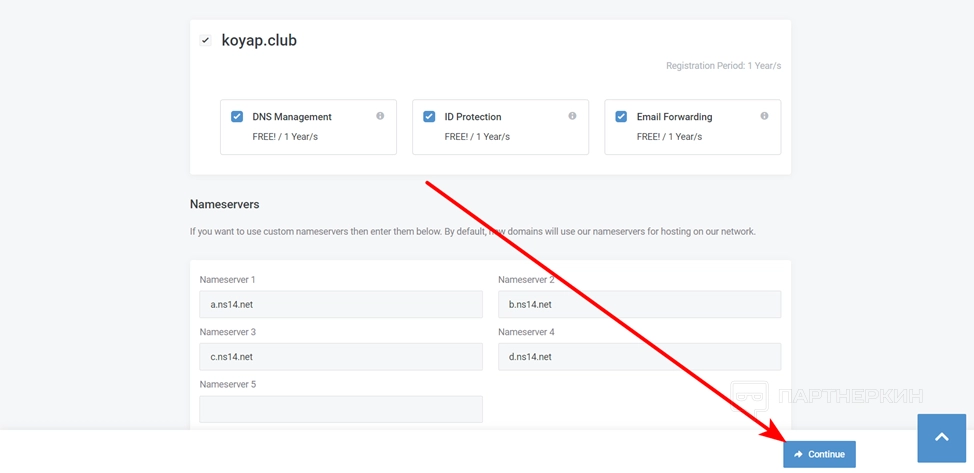Click the koyap.club domain heading
Viewport: 974px width, 473px height.
pos(259,41)
